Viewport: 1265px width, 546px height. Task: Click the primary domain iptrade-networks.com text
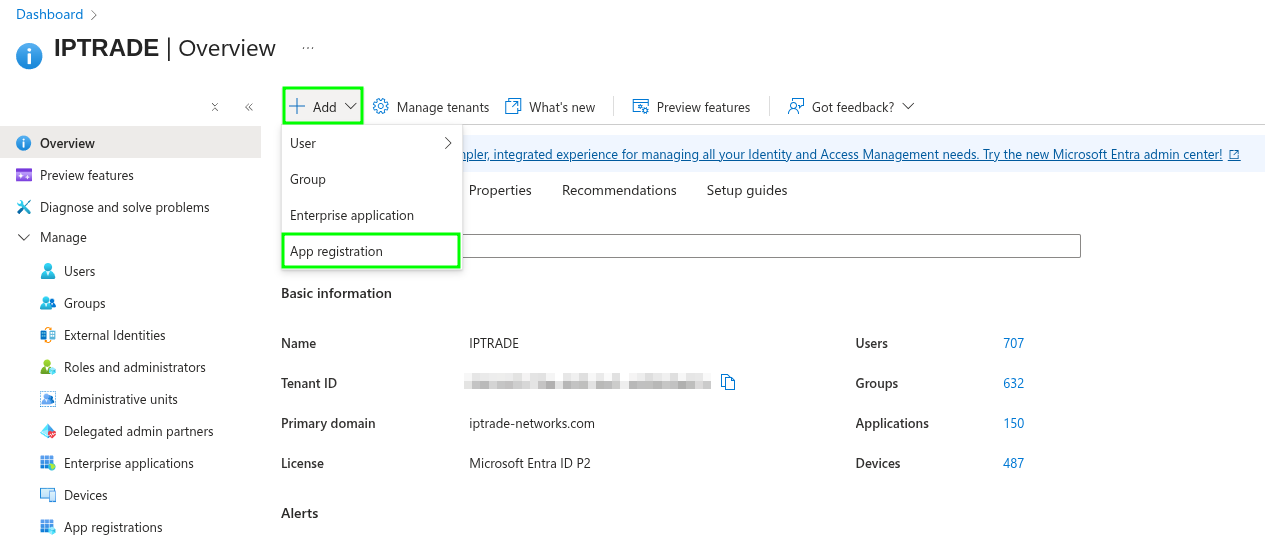click(532, 423)
